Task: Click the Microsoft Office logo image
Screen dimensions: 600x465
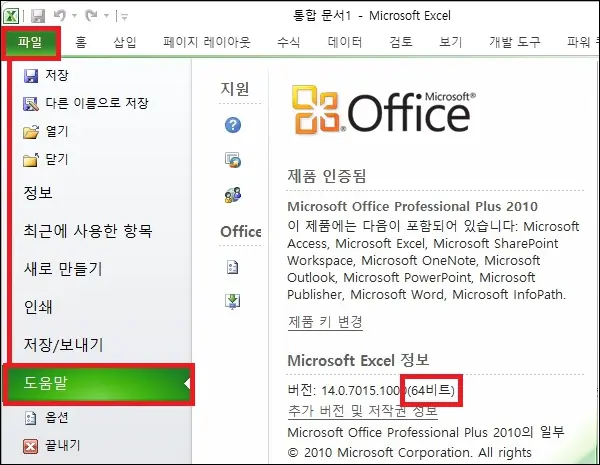Action: coord(383,110)
